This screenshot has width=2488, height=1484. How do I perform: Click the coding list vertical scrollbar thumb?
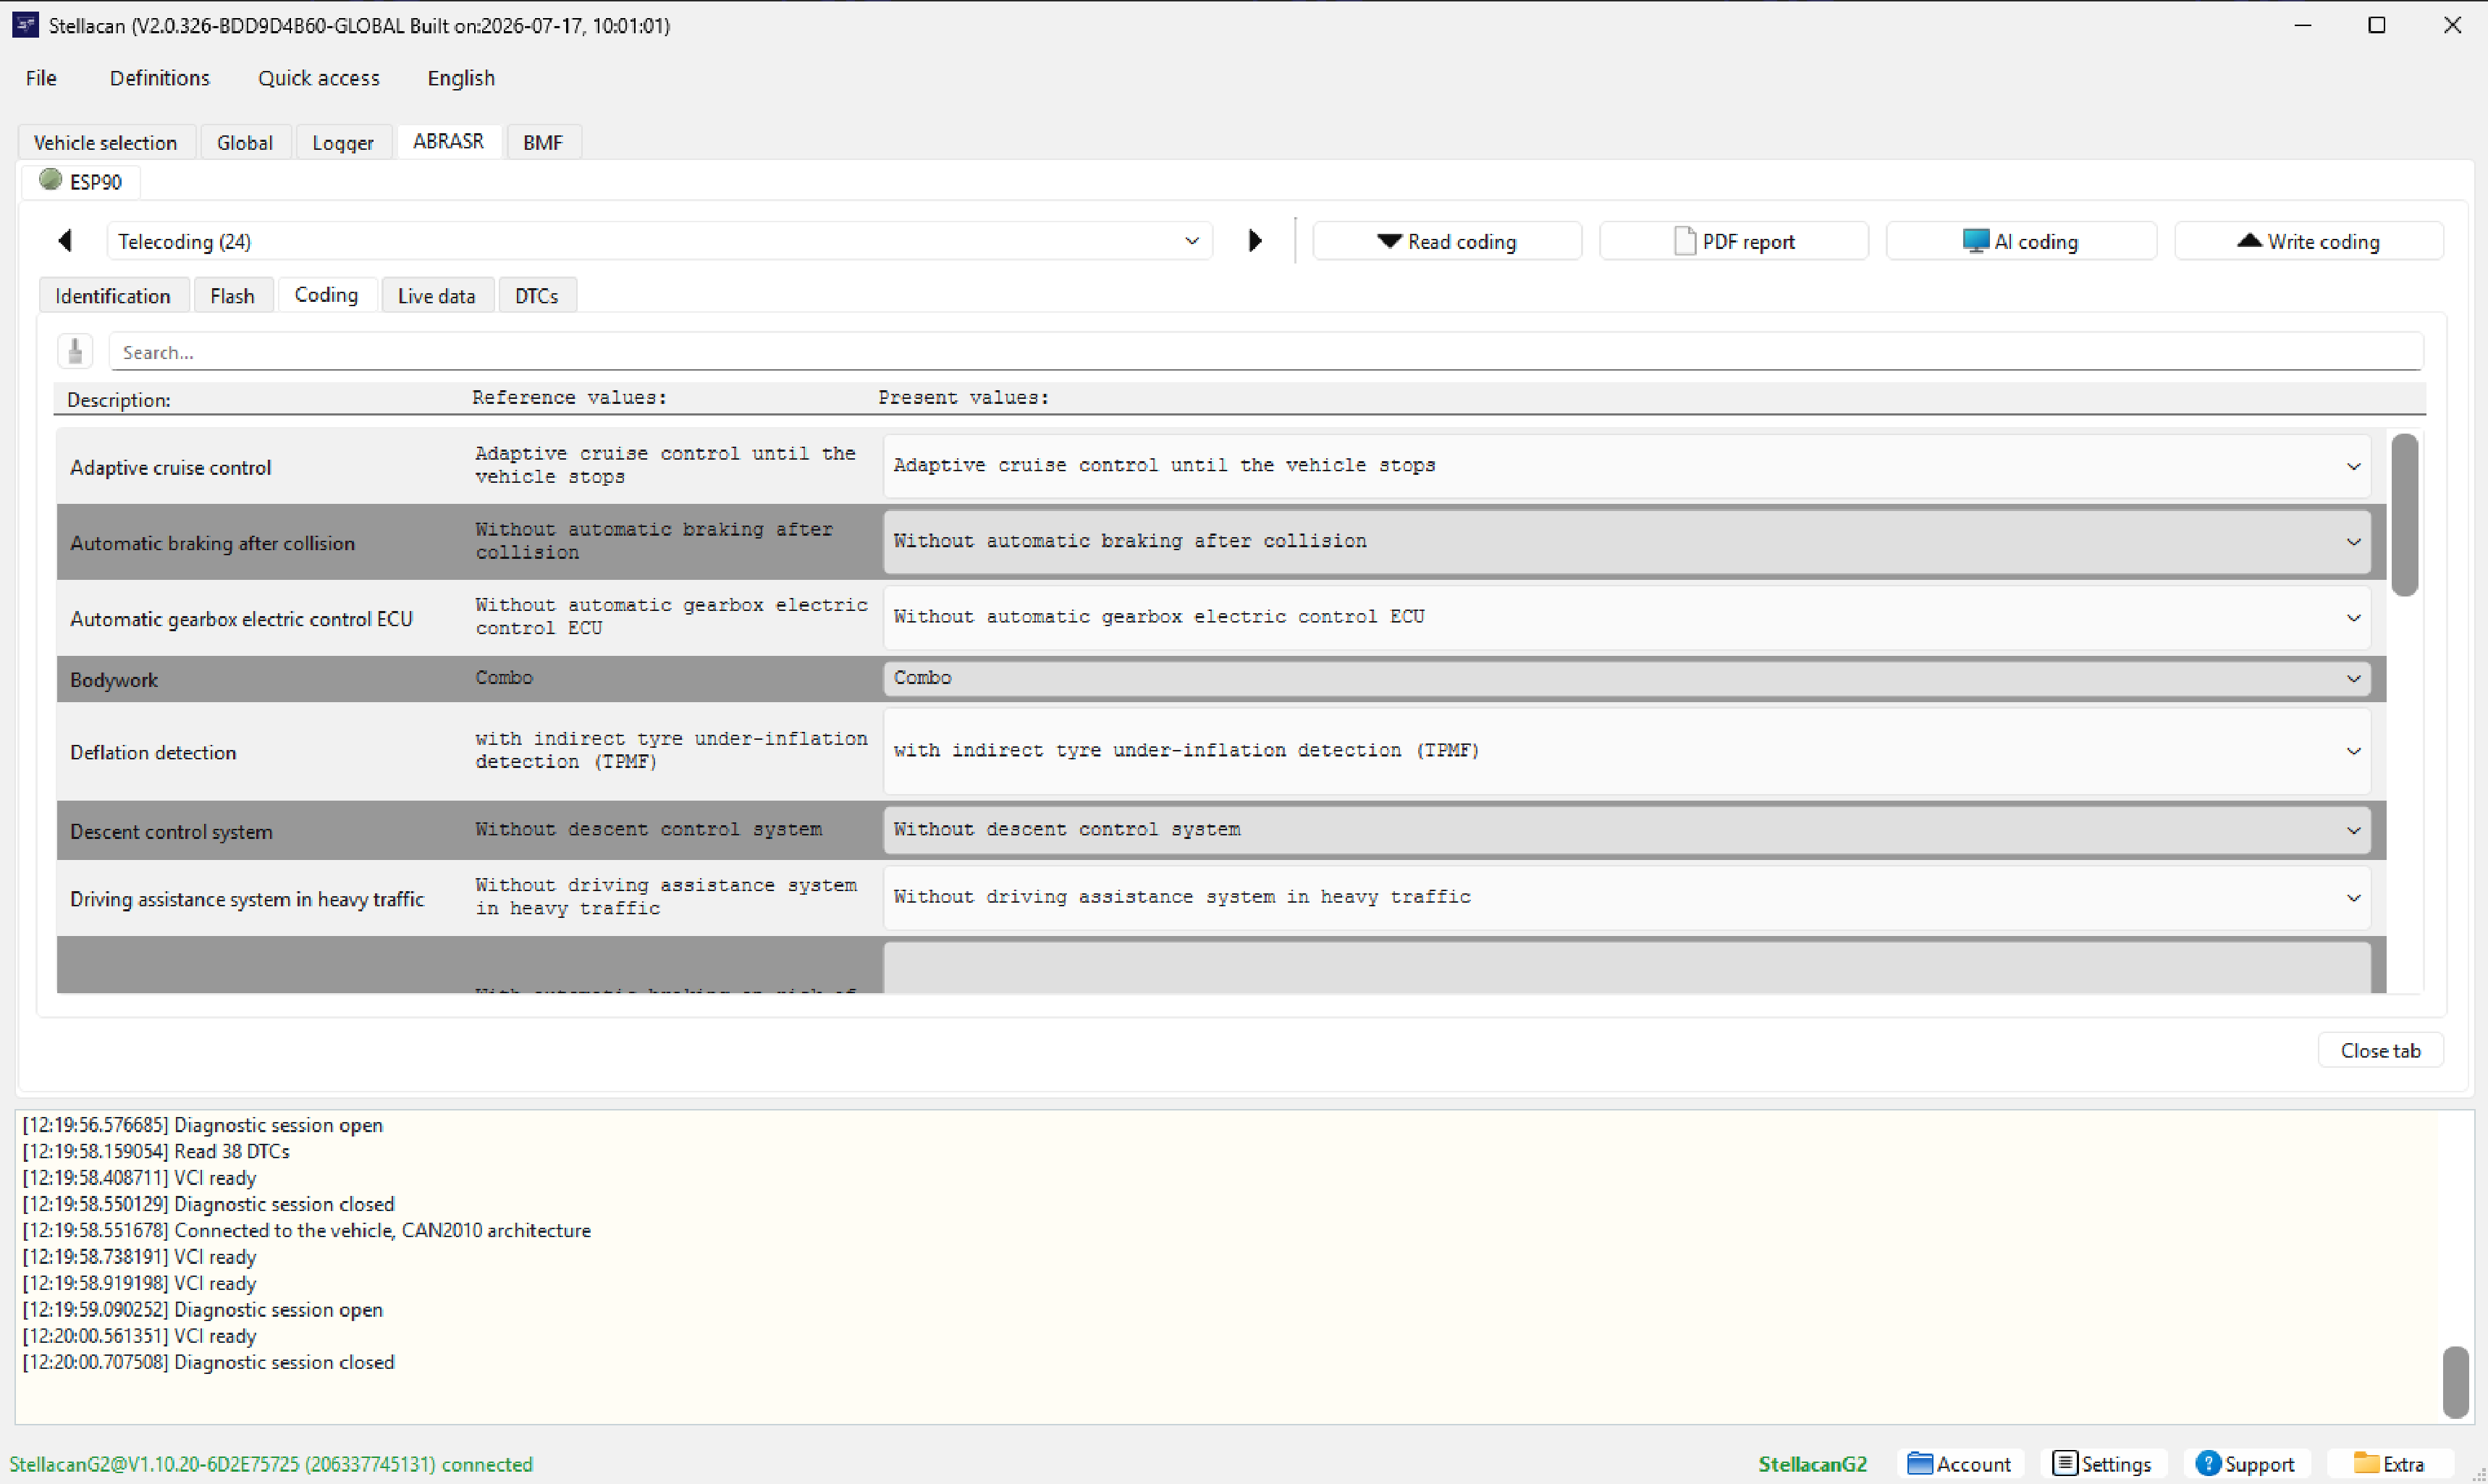pyautogui.click(x=2404, y=514)
